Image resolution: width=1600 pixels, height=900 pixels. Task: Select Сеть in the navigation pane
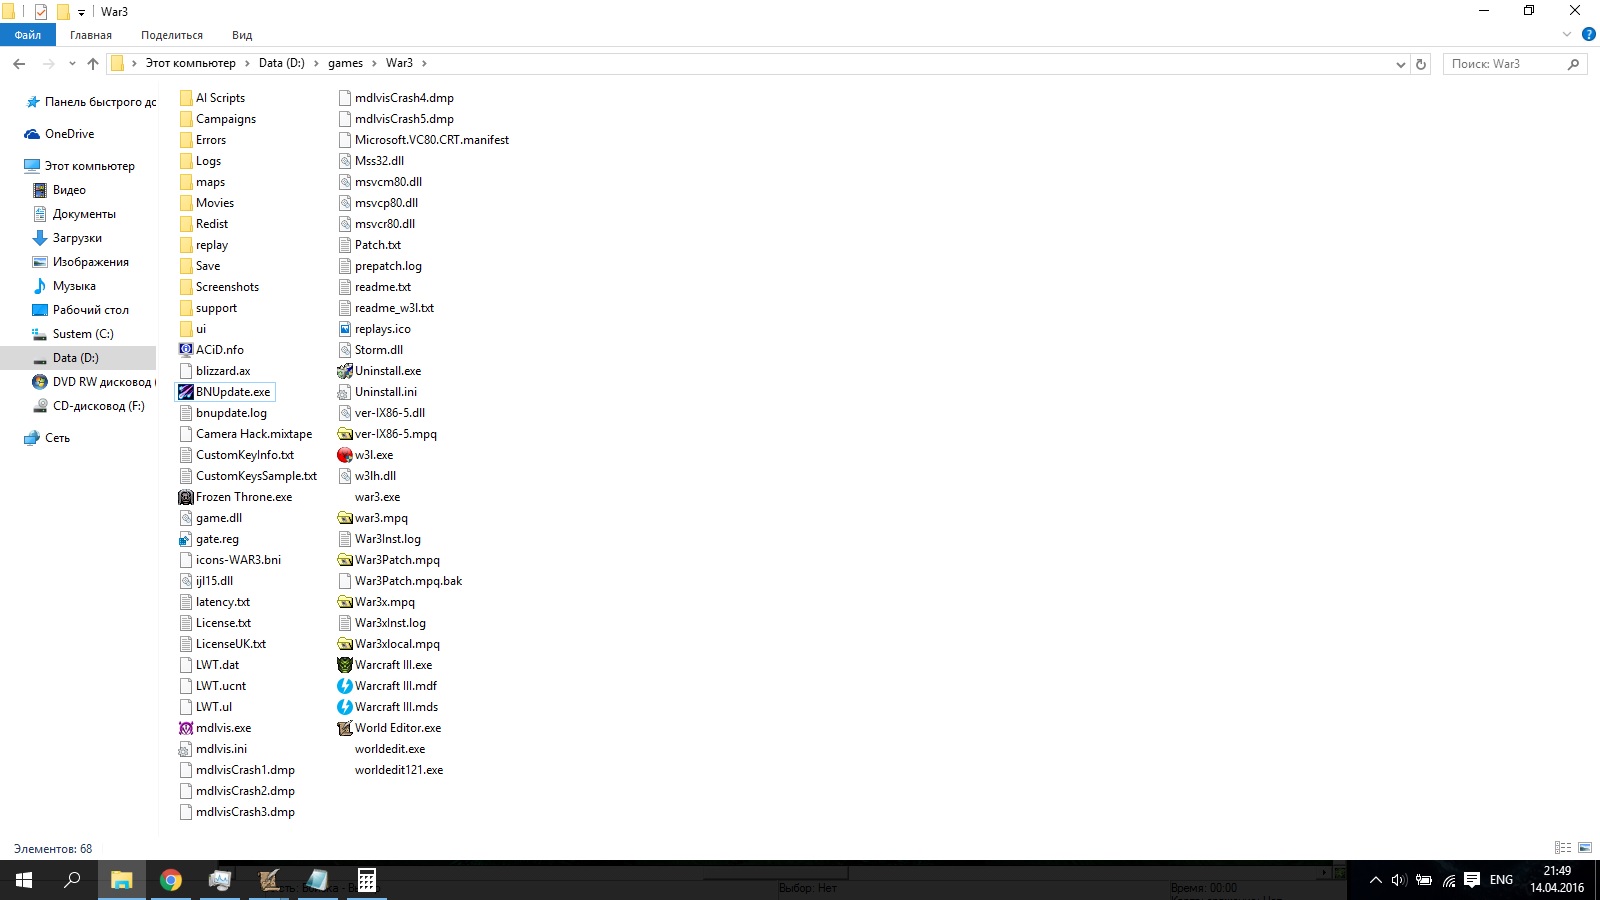pyautogui.click(x=57, y=438)
